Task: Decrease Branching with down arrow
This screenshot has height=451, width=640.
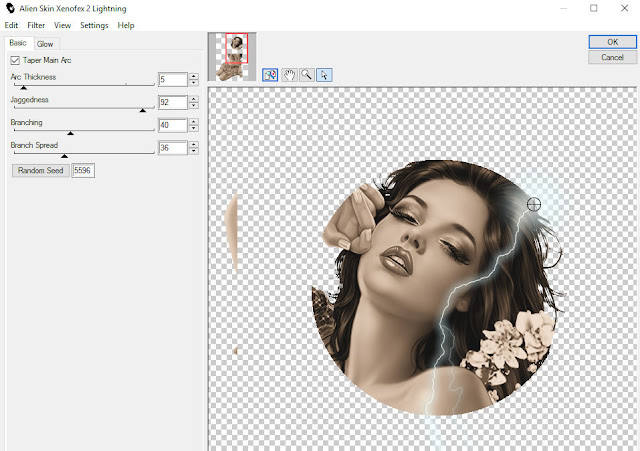Action: [x=194, y=129]
